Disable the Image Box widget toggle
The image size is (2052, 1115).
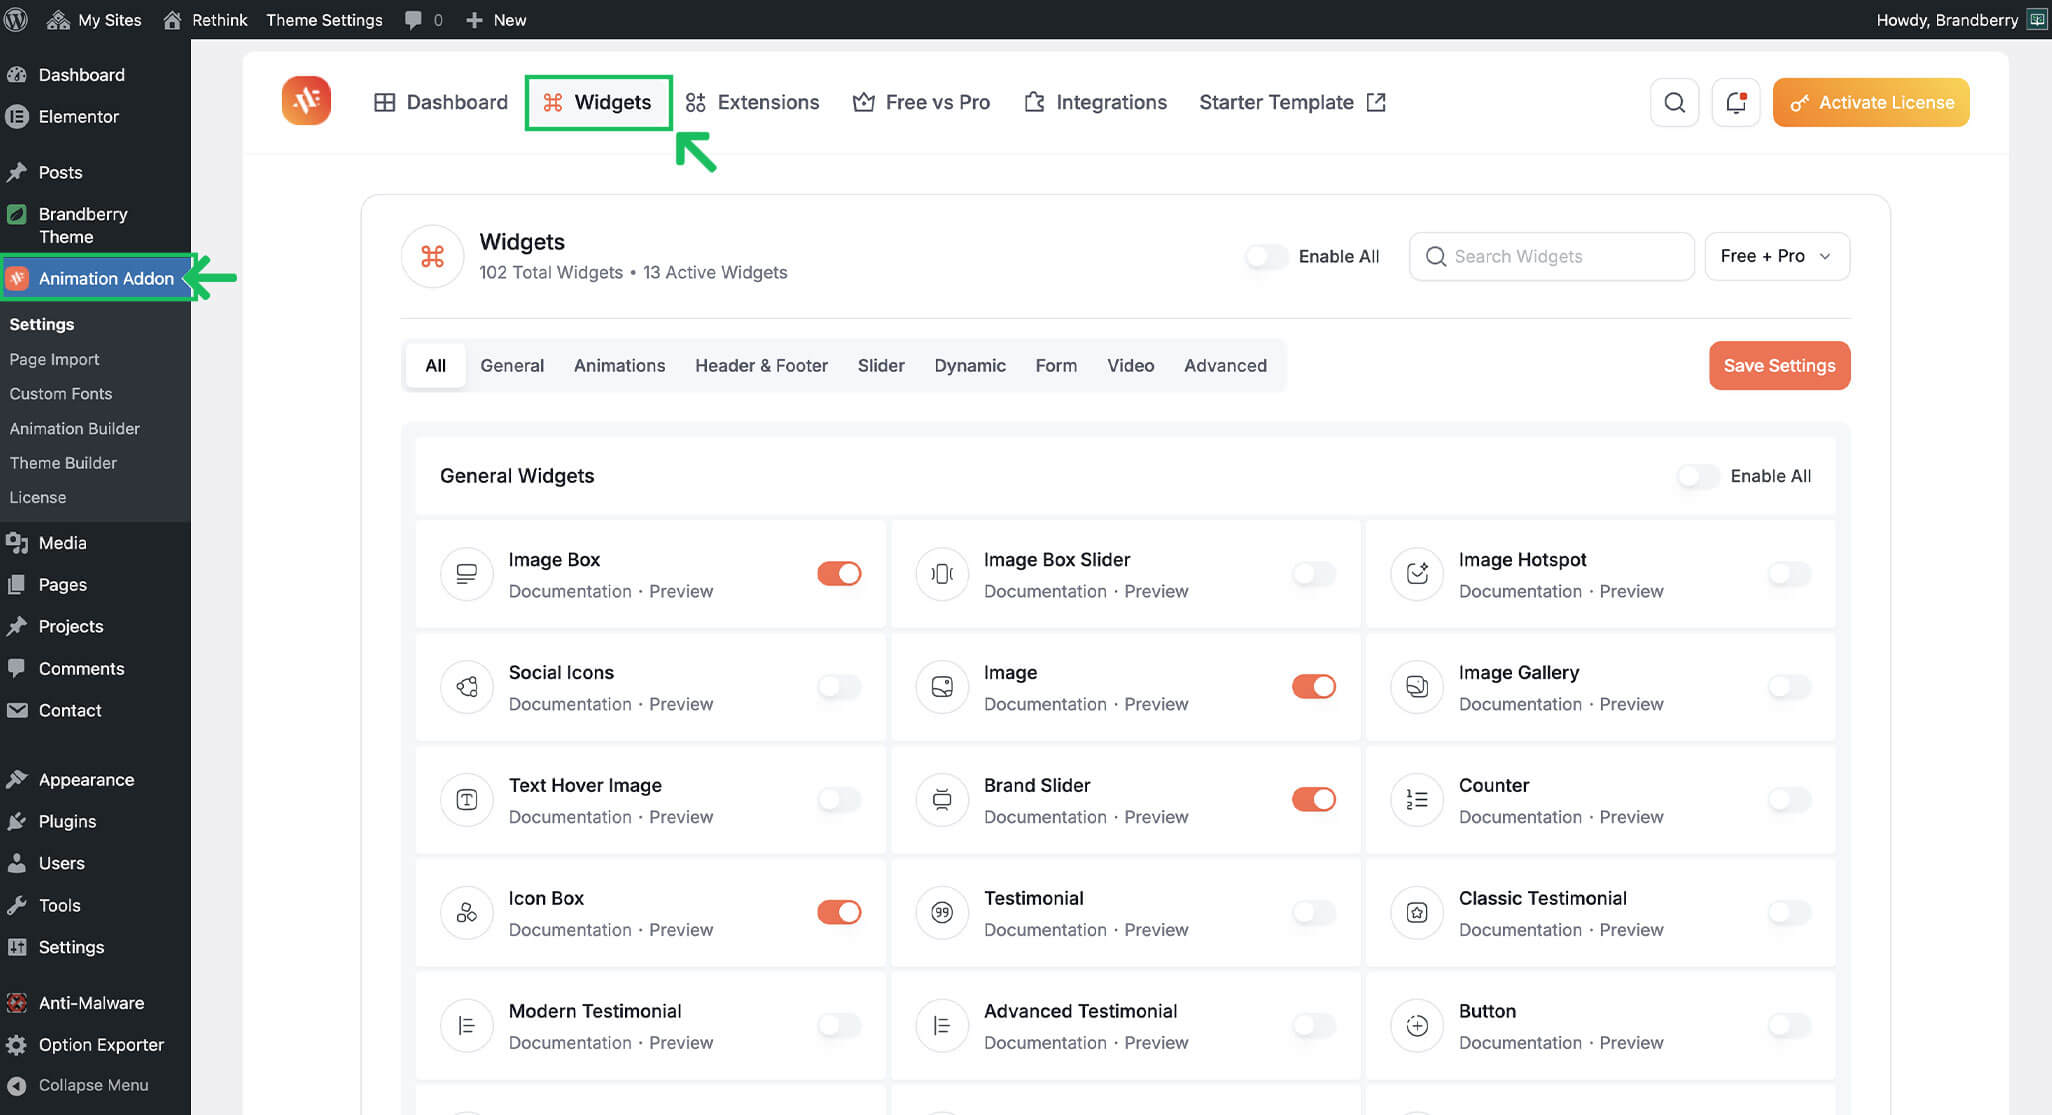click(x=838, y=573)
